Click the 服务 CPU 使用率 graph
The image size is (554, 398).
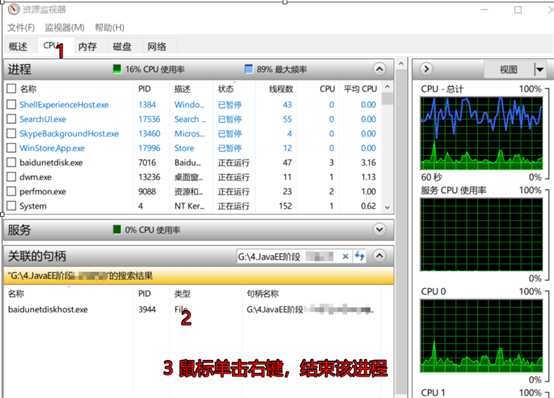481,234
